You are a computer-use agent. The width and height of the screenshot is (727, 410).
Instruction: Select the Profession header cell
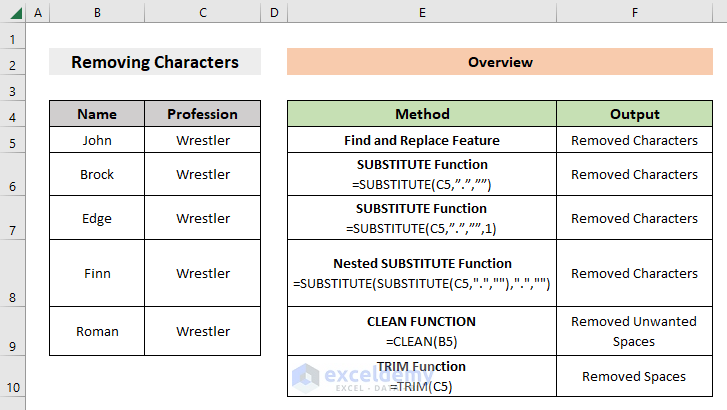(203, 114)
